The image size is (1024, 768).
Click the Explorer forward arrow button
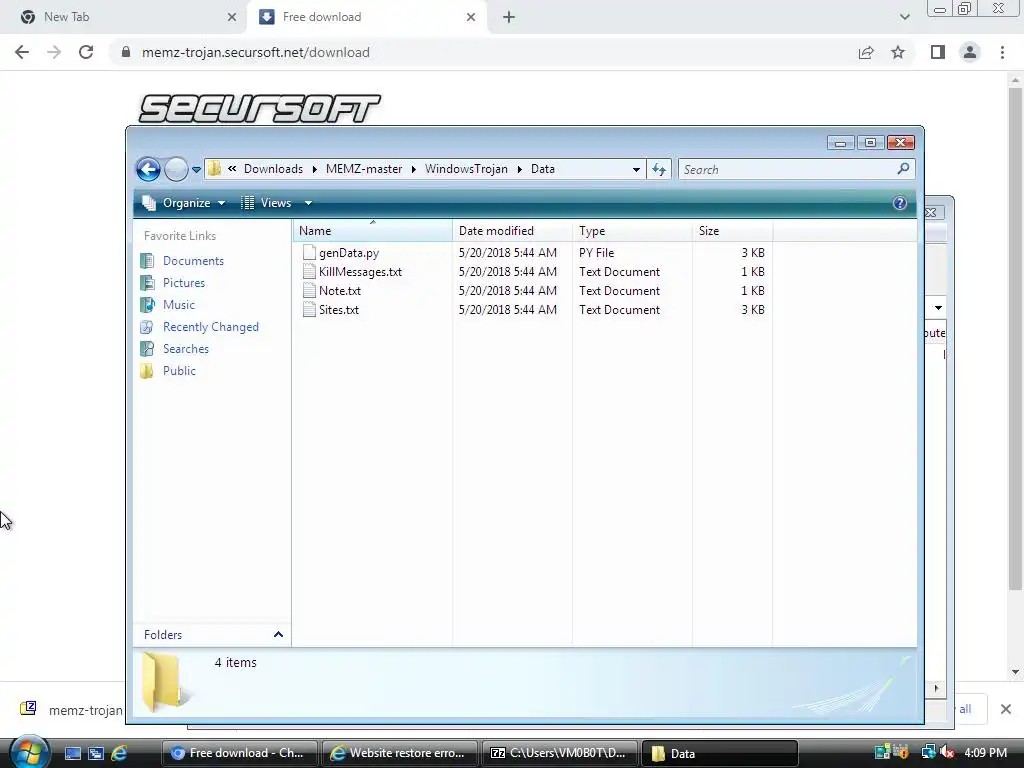(x=176, y=169)
